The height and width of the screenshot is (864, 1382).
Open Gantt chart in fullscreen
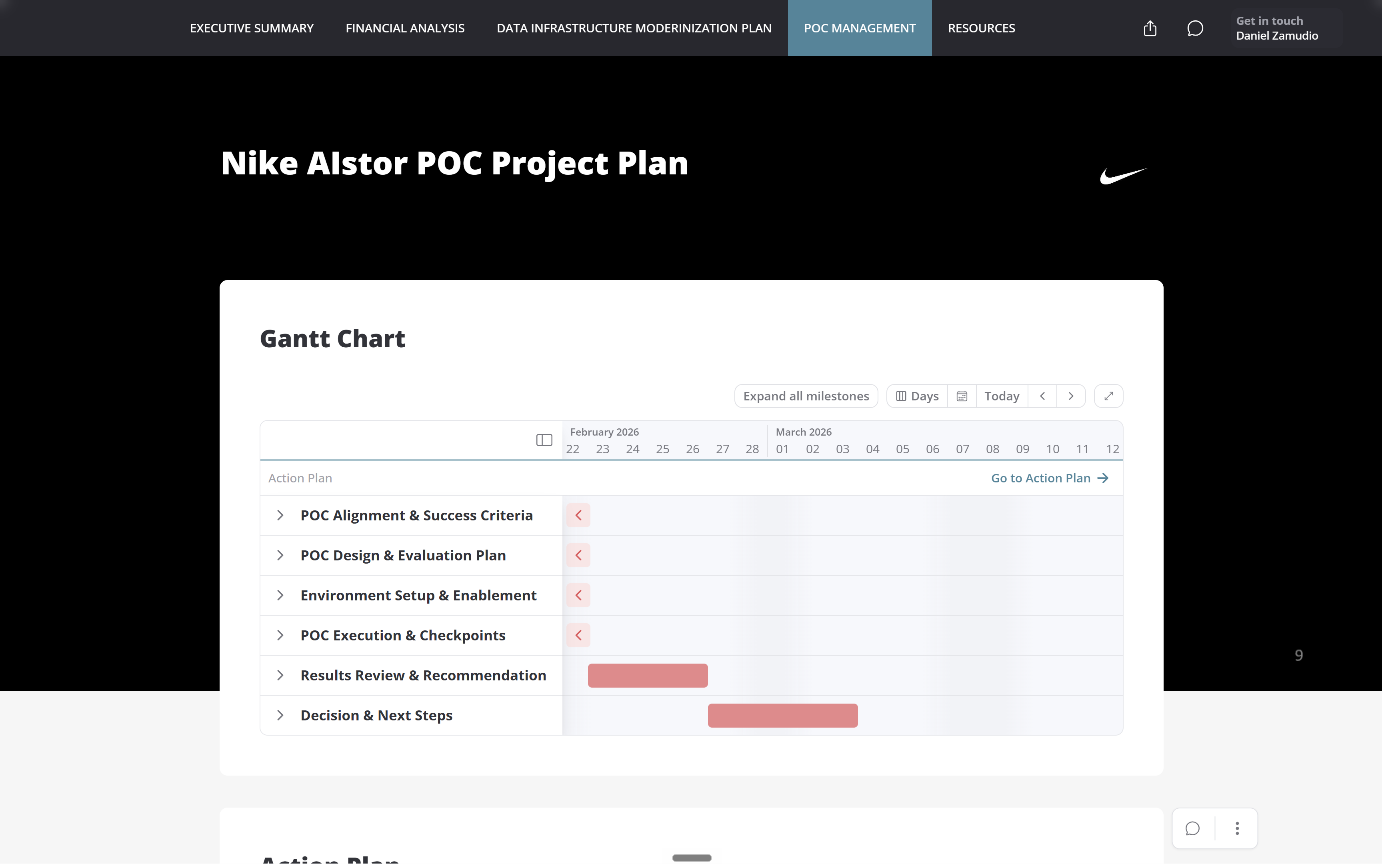pos(1109,396)
